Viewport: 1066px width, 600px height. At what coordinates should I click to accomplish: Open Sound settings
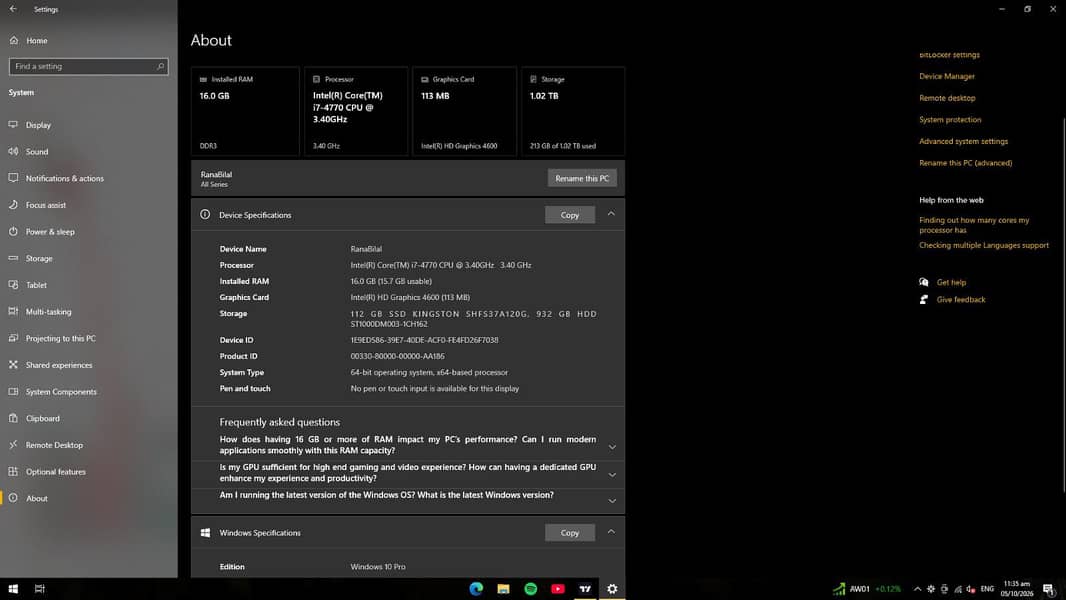(37, 152)
